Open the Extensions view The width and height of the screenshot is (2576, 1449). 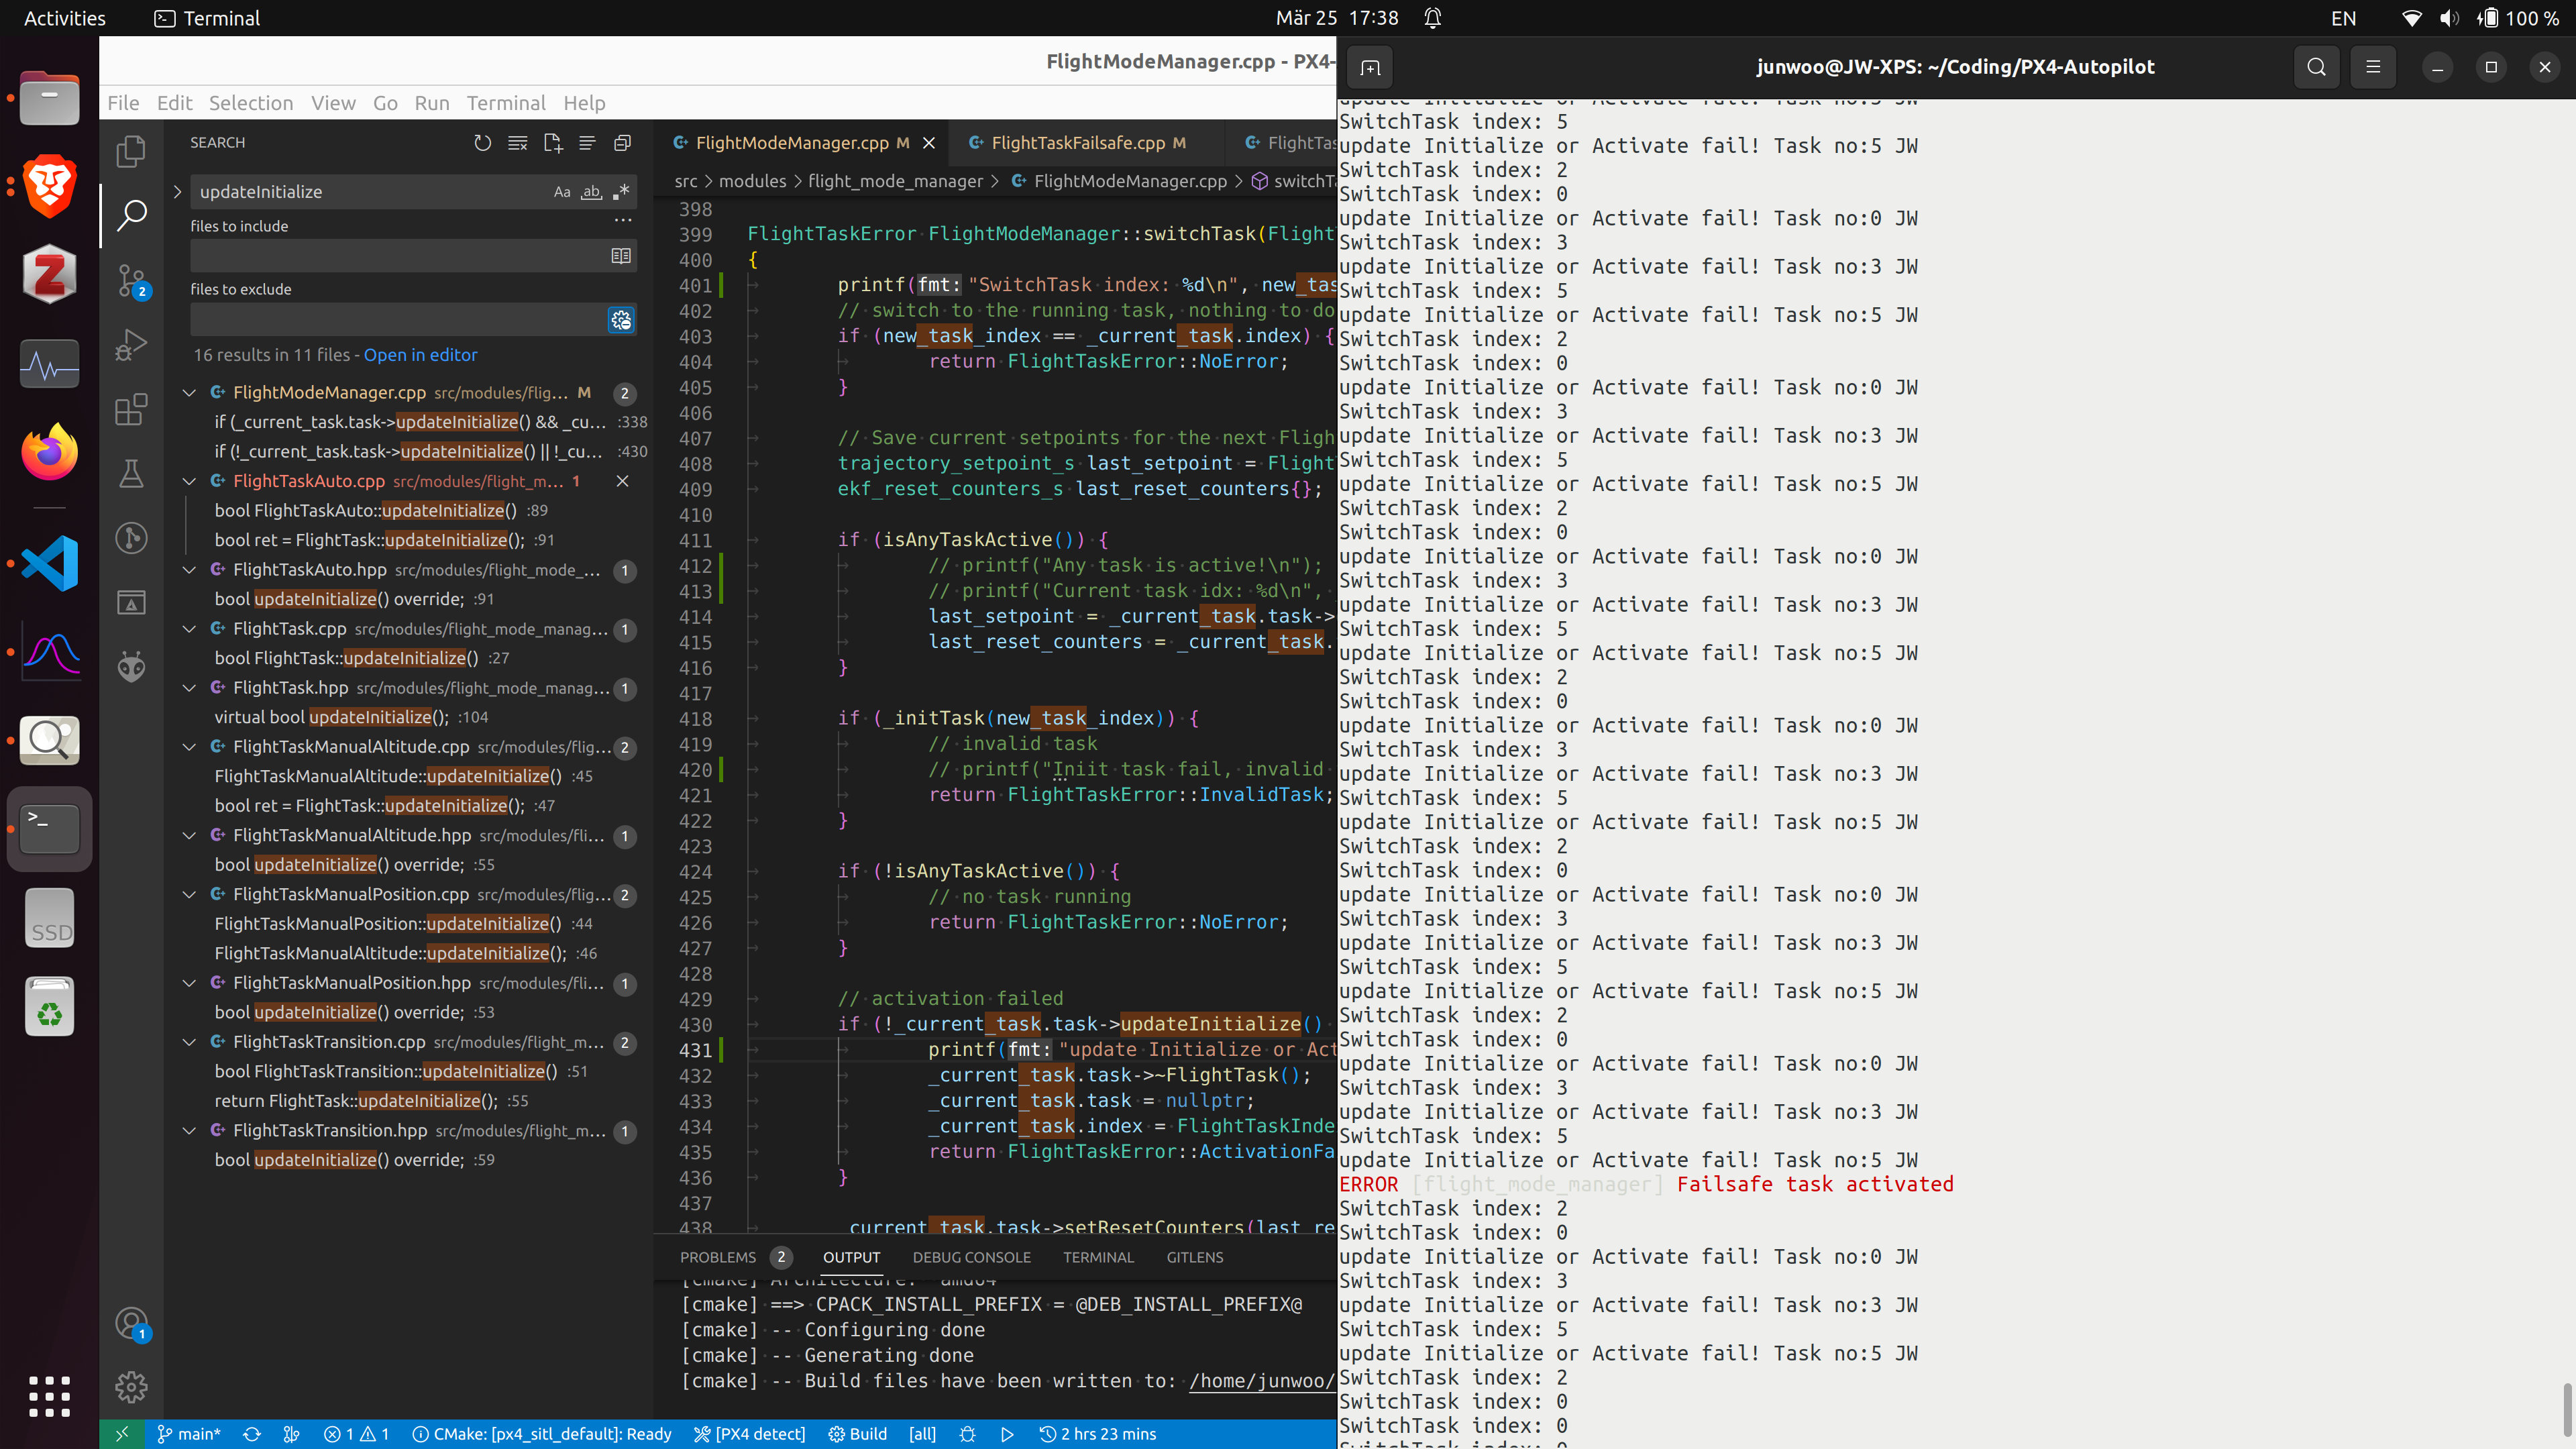[x=131, y=409]
